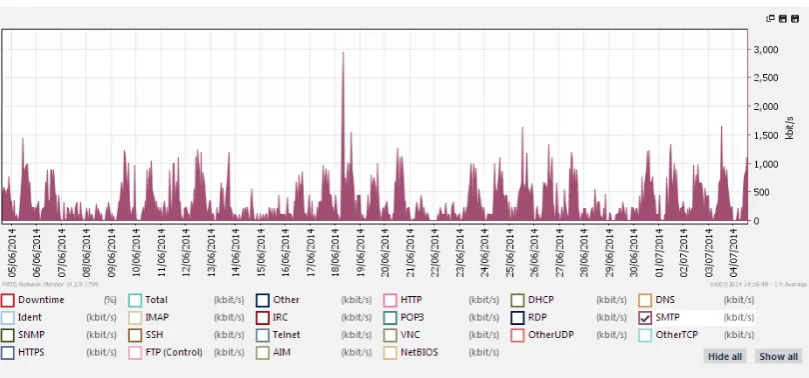Image resolution: width=809 pixels, height=378 pixels.
Task: Check the Ident channel box
Action: (7, 318)
